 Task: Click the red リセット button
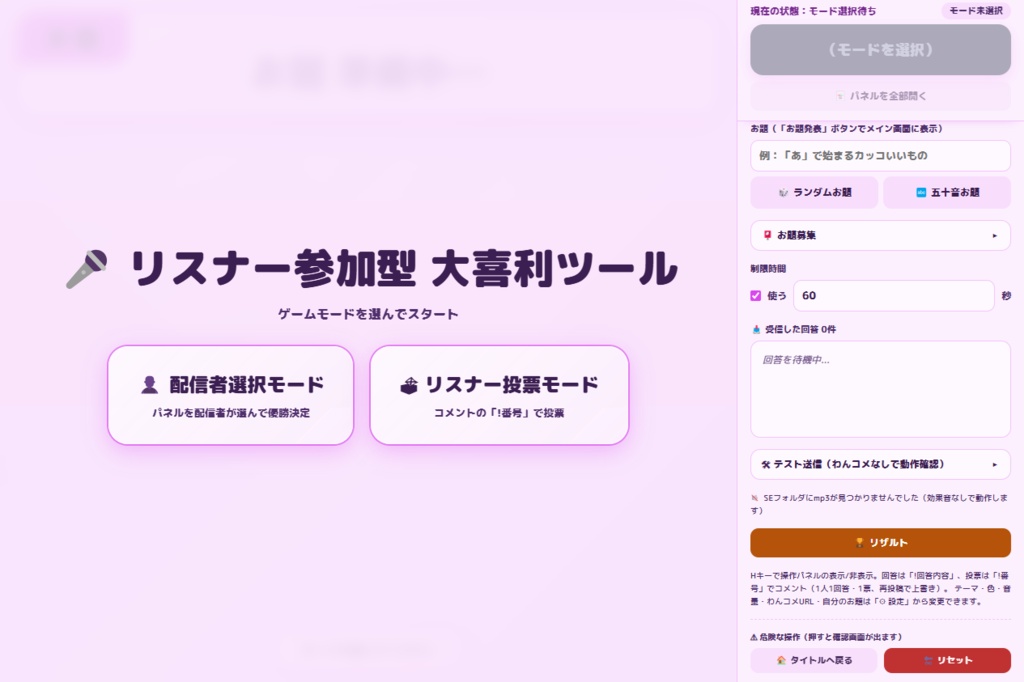click(x=947, y=660)
